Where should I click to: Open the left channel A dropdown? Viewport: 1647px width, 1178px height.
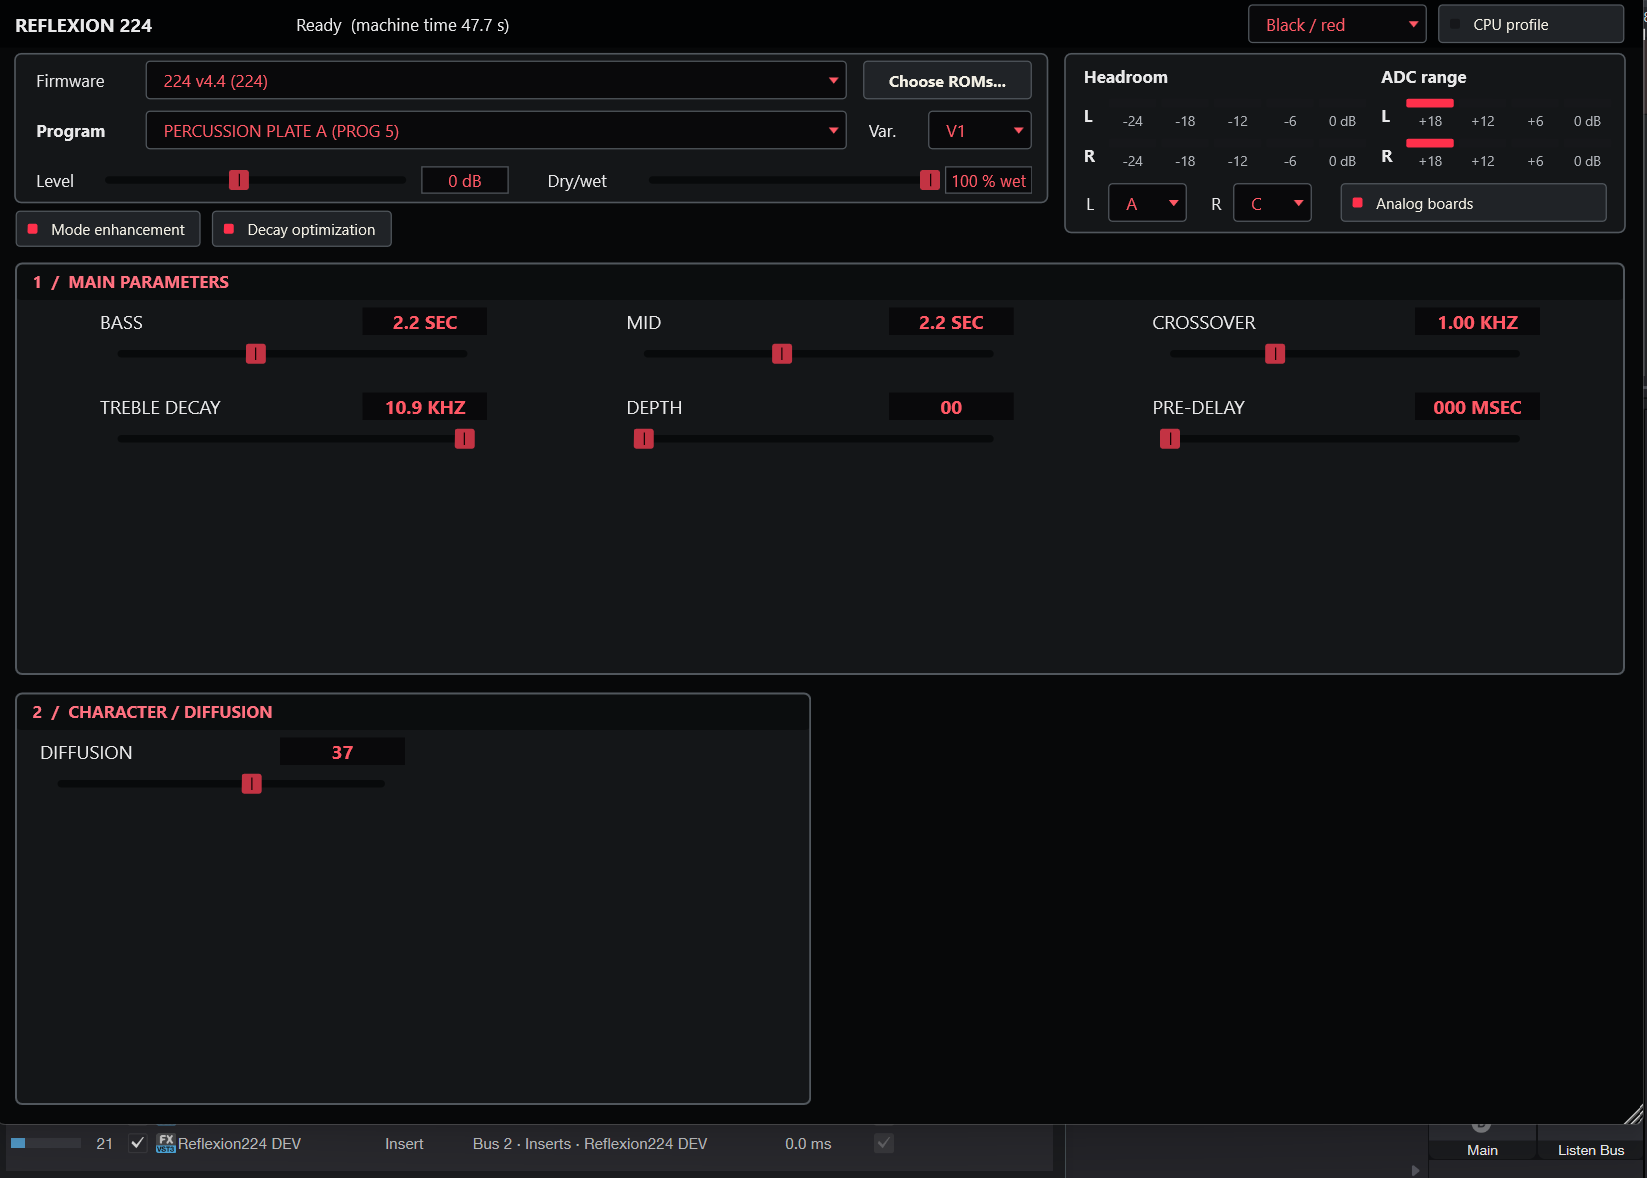click(x=1147, y=203)
